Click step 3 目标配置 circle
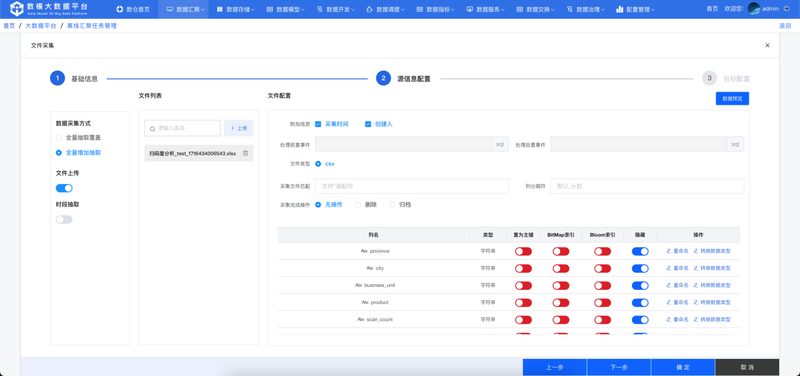This screenshot has height=376, width=800. pos(709,78)
